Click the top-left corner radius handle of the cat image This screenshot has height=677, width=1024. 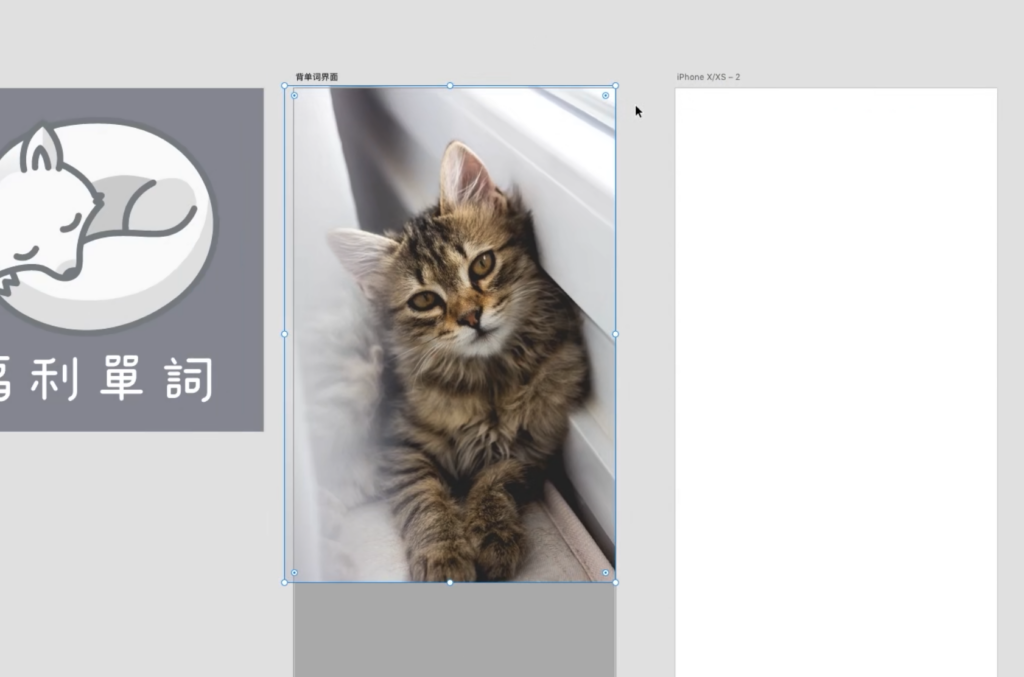[294, 96]
